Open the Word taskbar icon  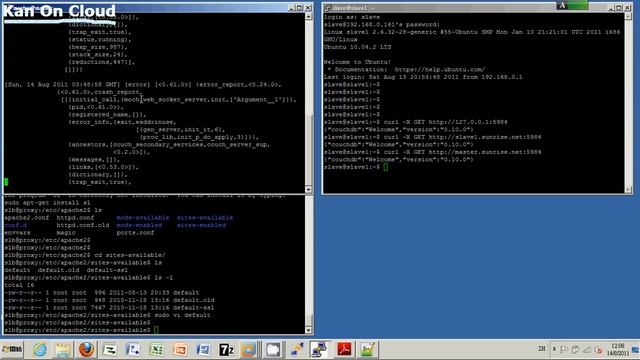tap(203, 349)
